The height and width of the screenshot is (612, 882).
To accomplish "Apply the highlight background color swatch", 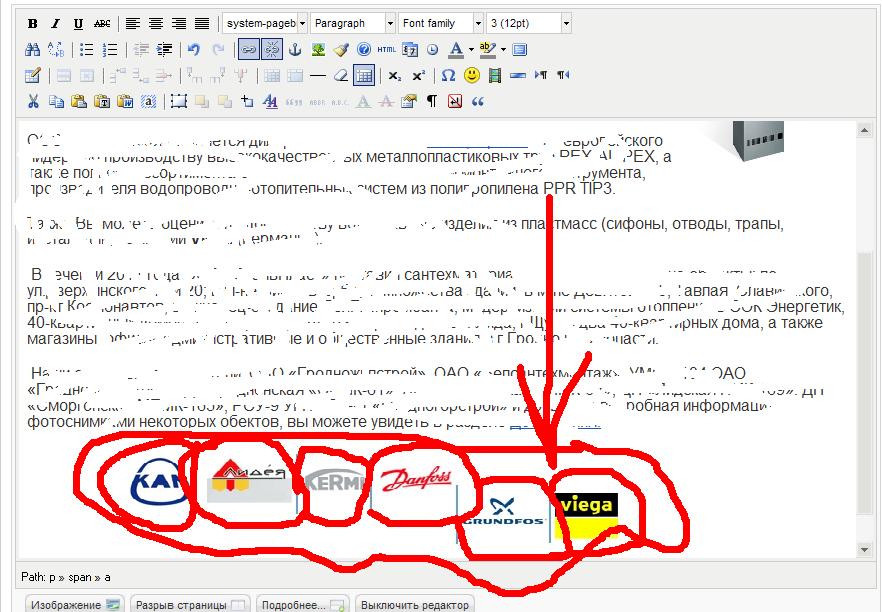I will [x=488, y=50].
